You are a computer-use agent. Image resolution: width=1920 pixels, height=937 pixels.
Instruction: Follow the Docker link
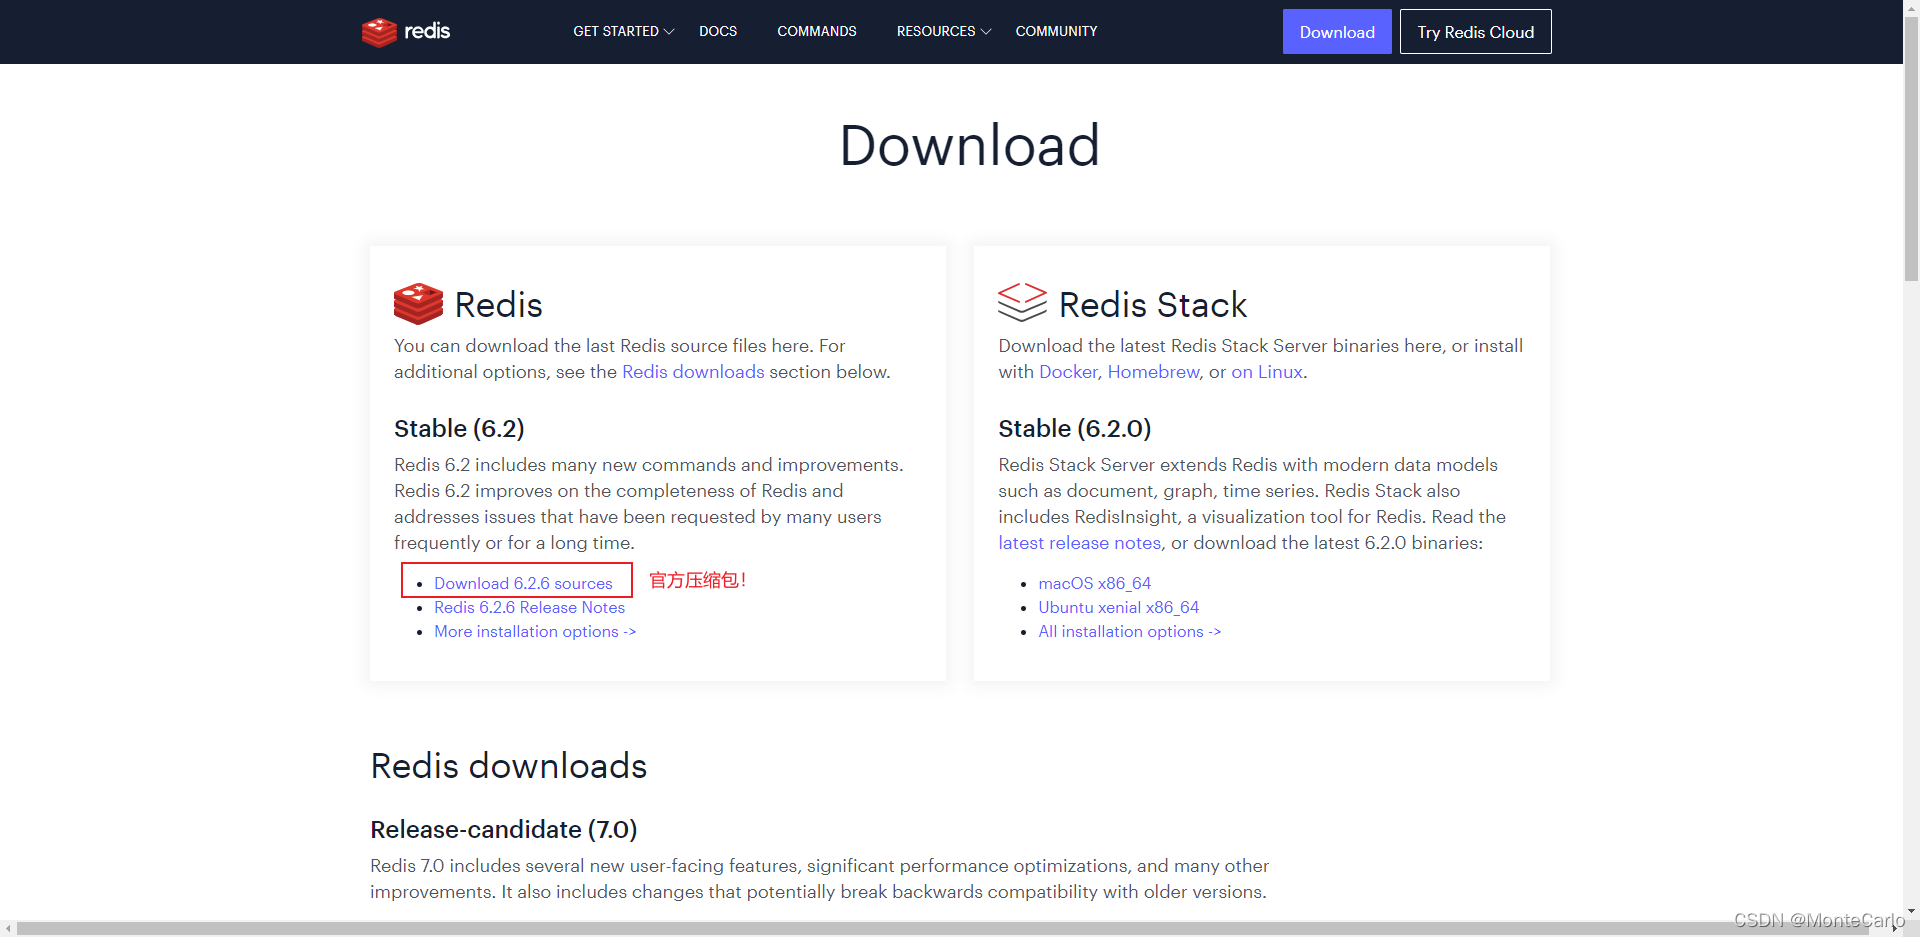(x=1068, y=372)
